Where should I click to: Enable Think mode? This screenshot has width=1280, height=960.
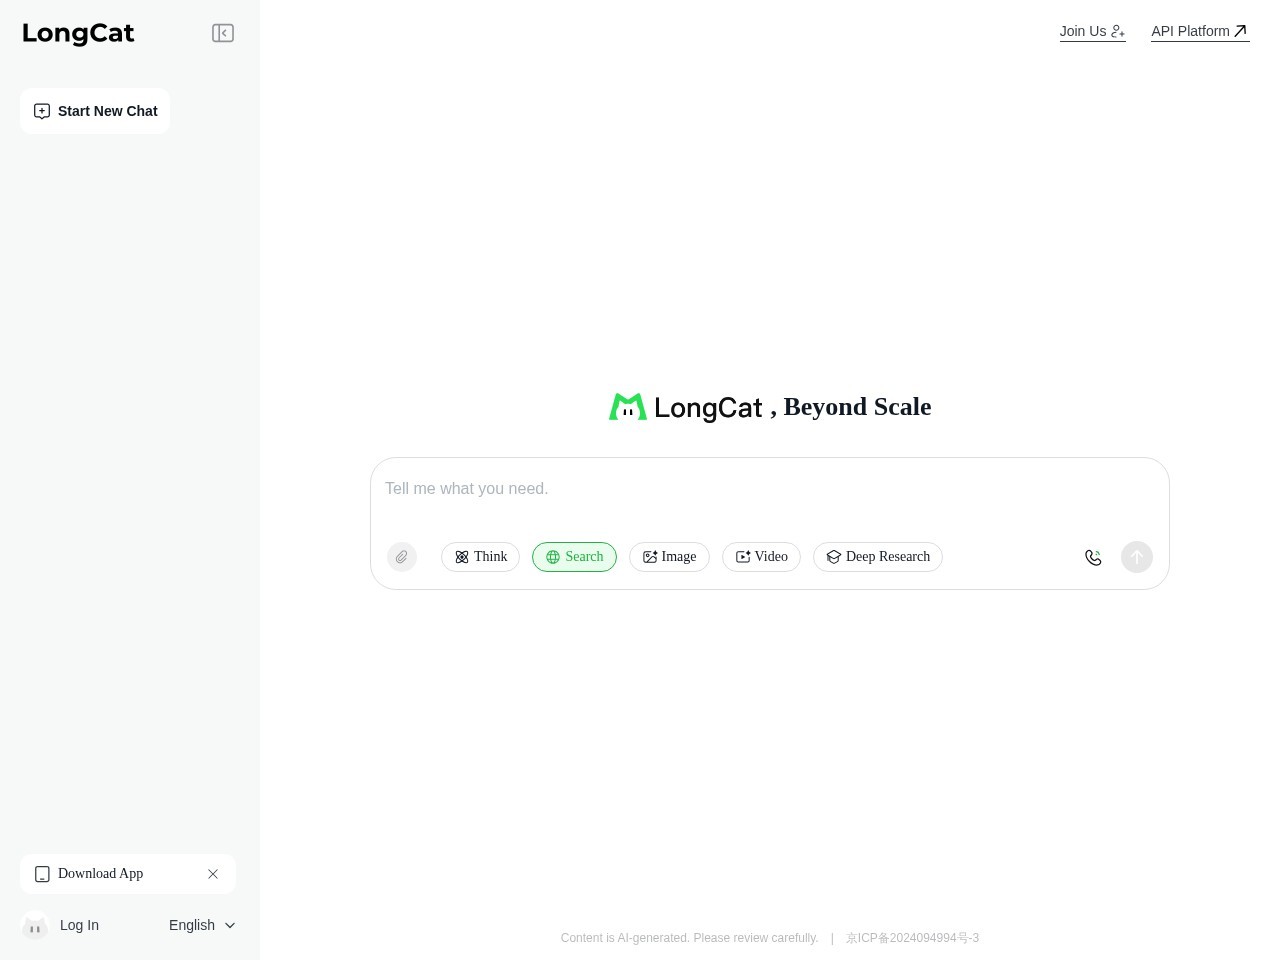[x=480, y=557]
